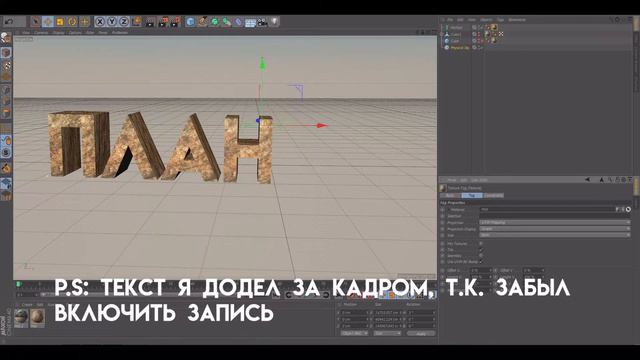Toggle Use UVW for Bump checkbox

click(481, 262)
